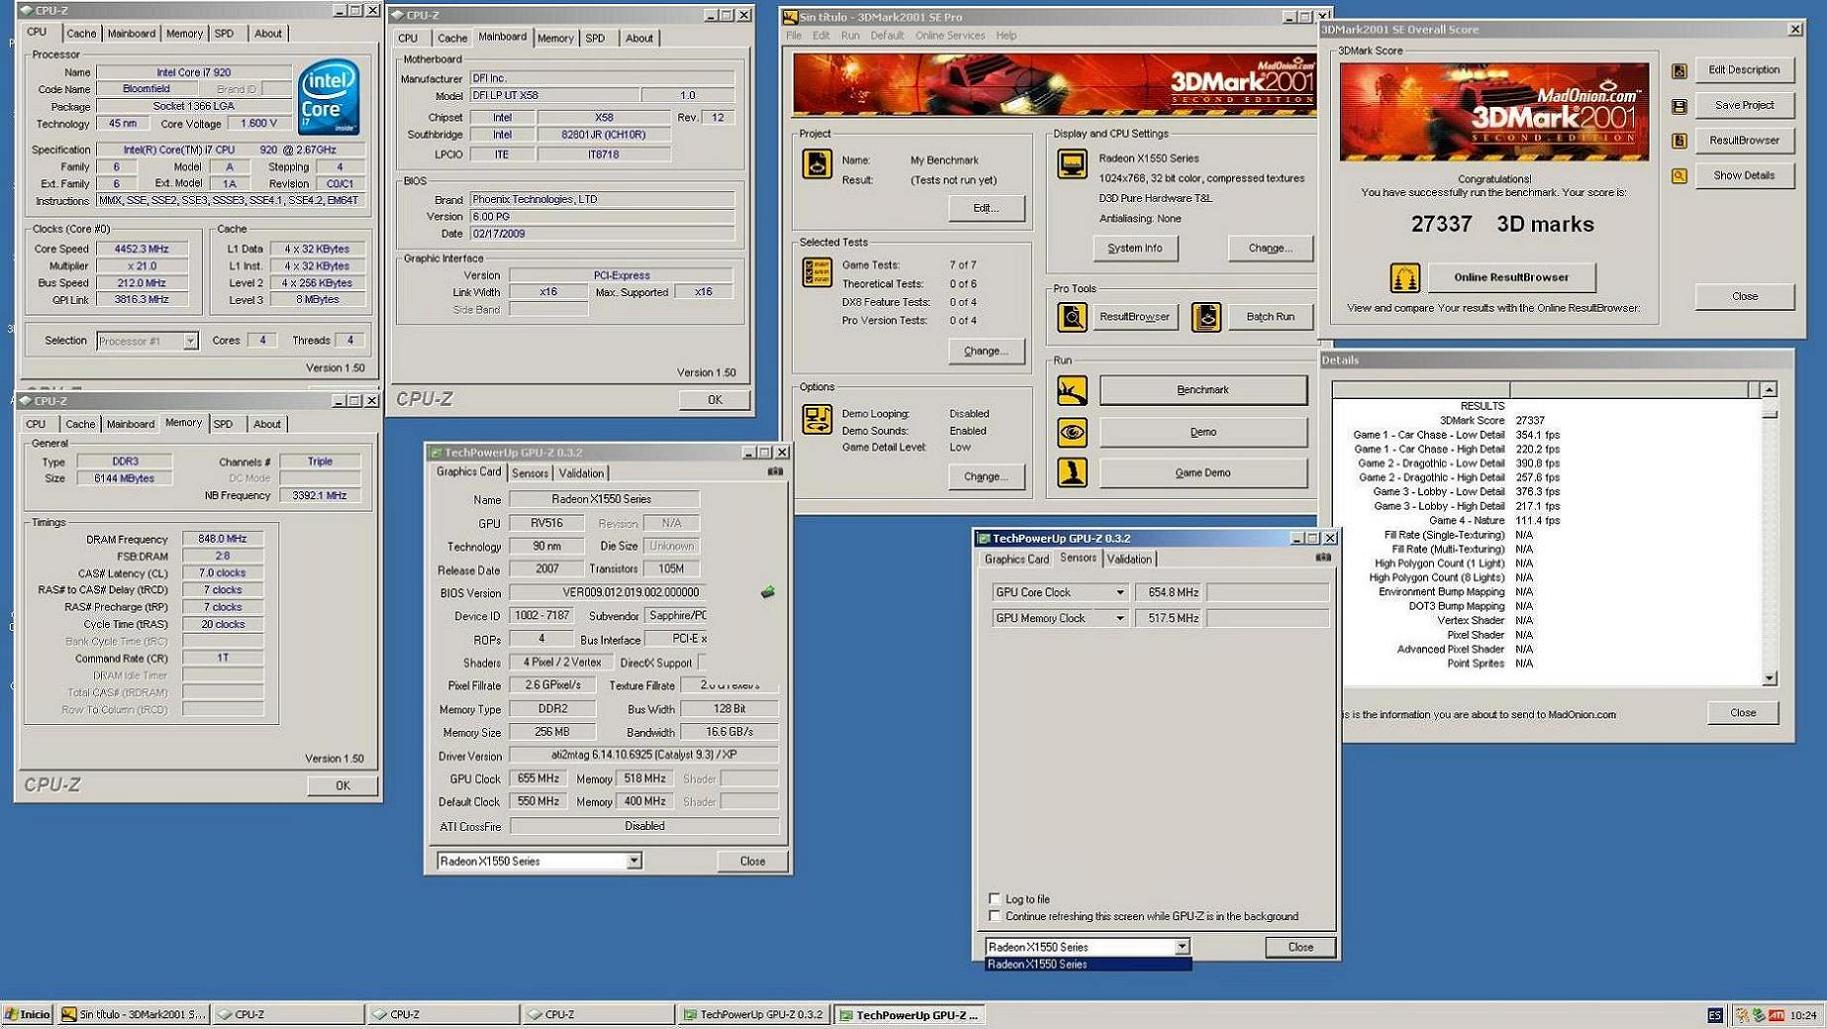Click the camera icon in the GPU-Z Sensors window
Viewport: 1827px width, 1029px height.
point(1323,557)
